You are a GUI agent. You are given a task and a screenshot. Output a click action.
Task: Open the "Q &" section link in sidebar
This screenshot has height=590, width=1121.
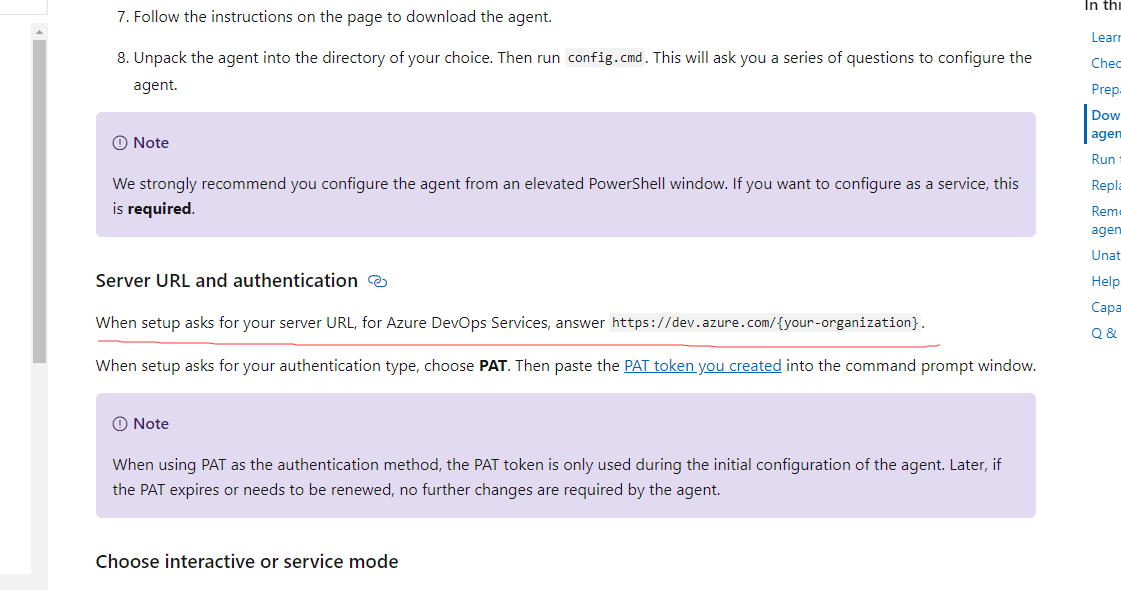tap(1104, 333)
